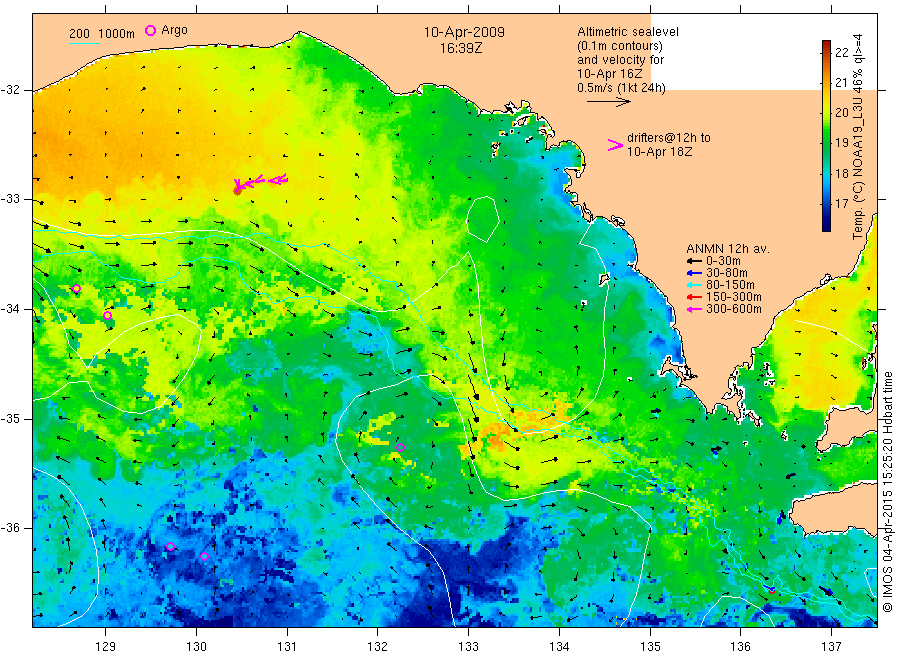This screenshot has height=660, width=900.
Task: Click the '0-30m' legend label
Action: pyautogui.click(x=723, y=261)
